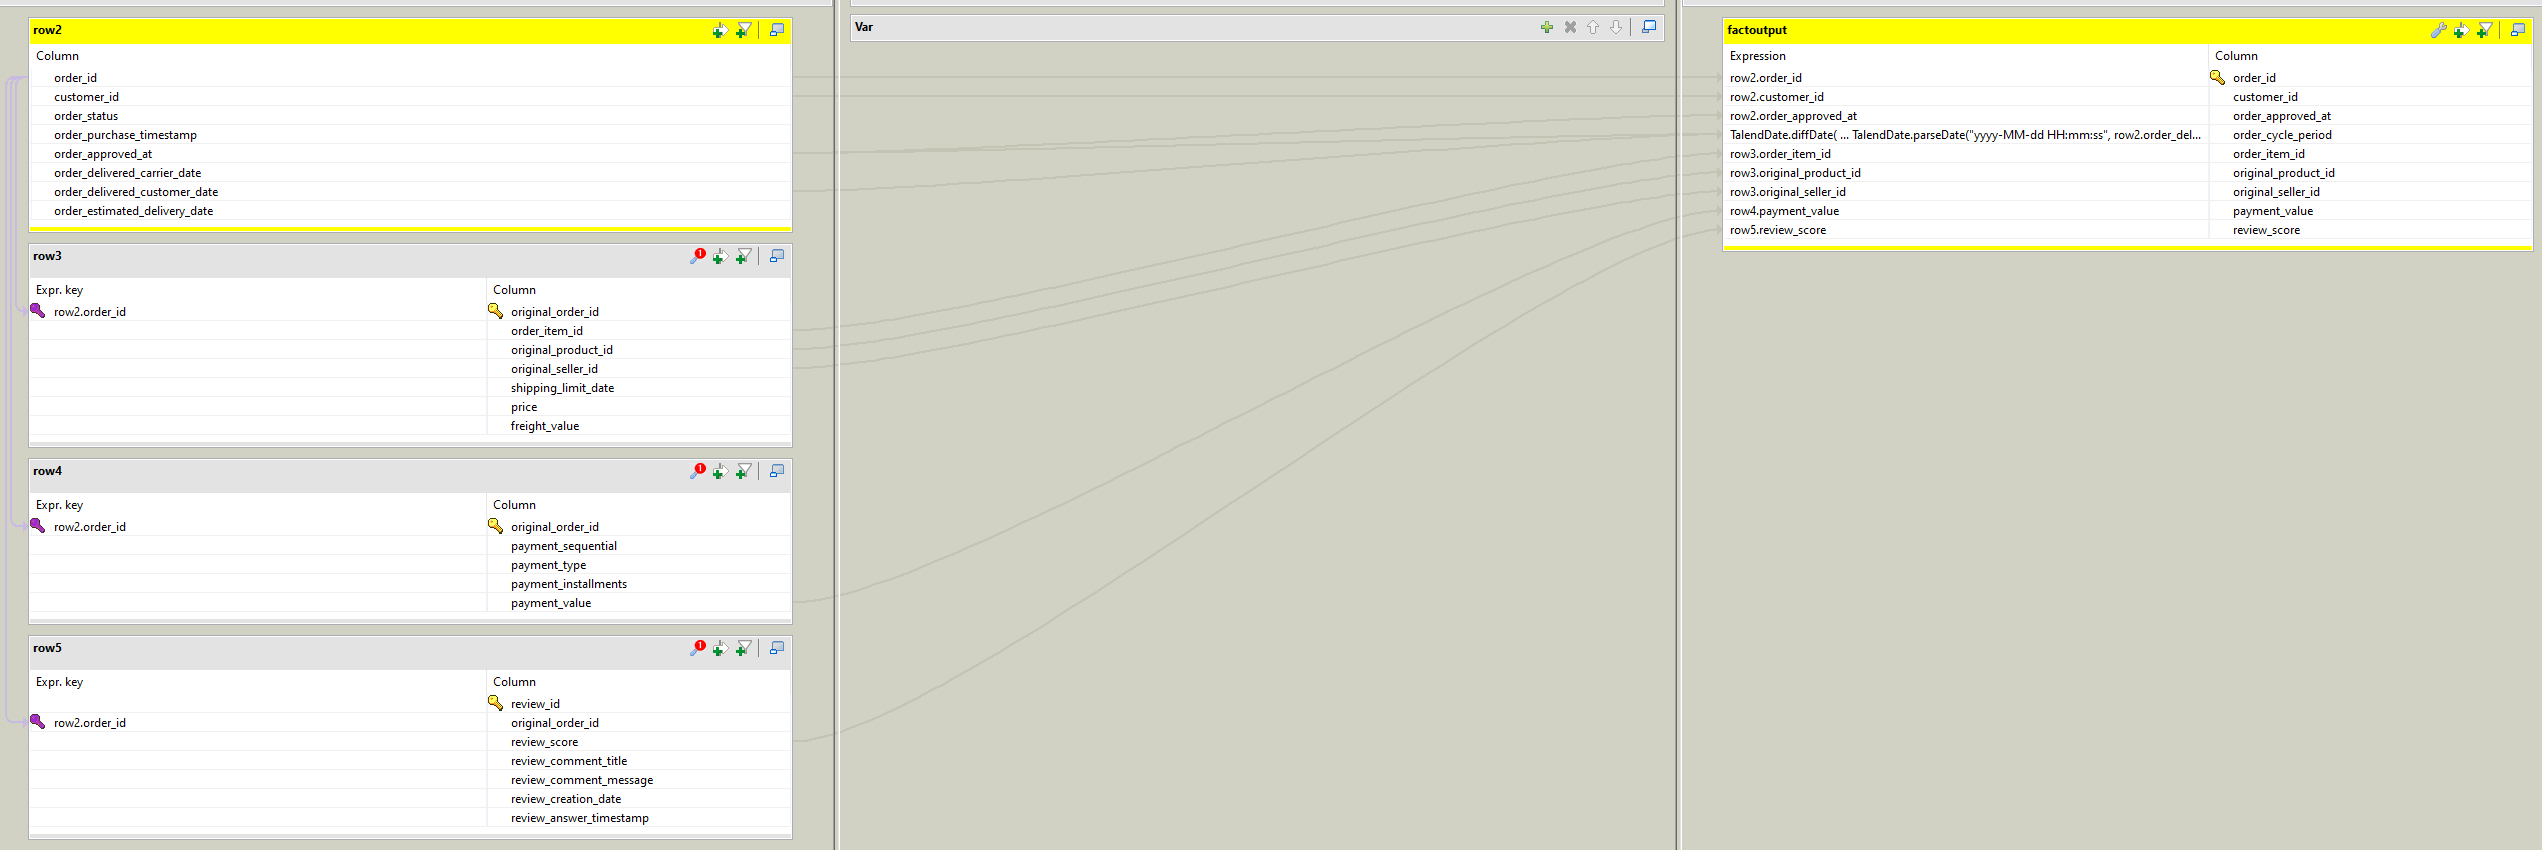The height and width of the screenshot is (850, 2542).
Task: Open the row5 settings wrench icon with warning badge
Action: click(x=697, y=649)
